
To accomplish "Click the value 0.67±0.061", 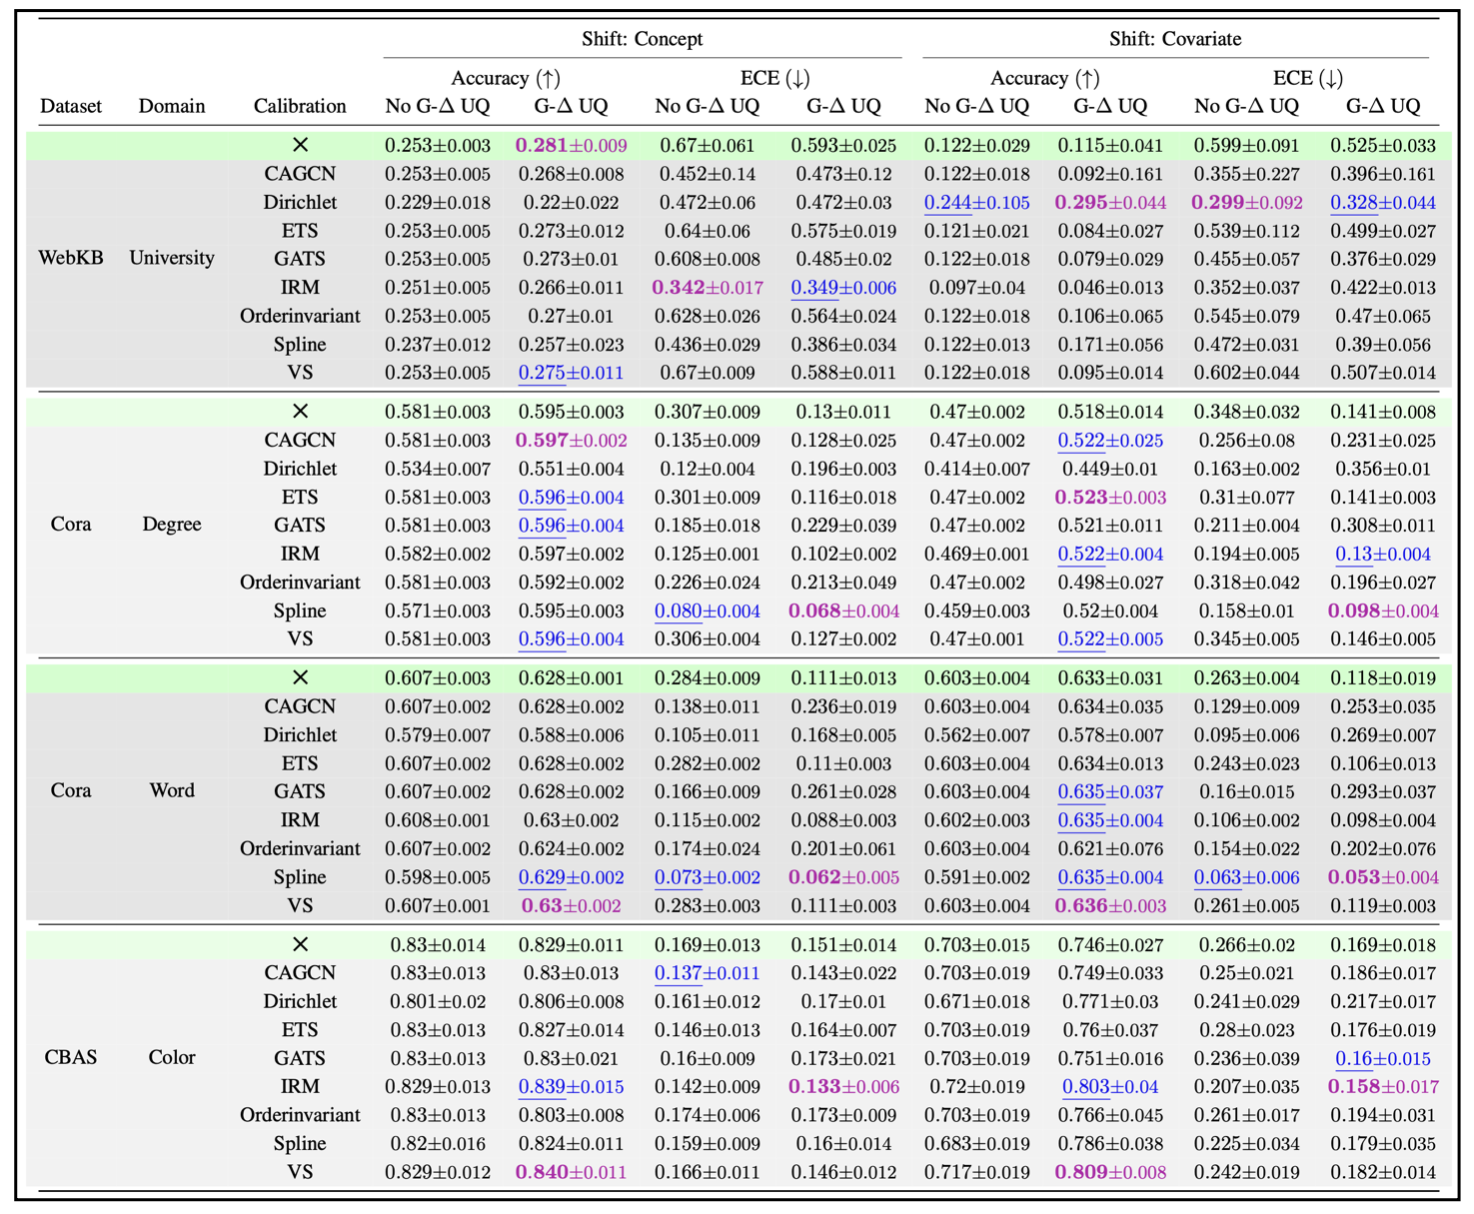I will pos(708,145).
